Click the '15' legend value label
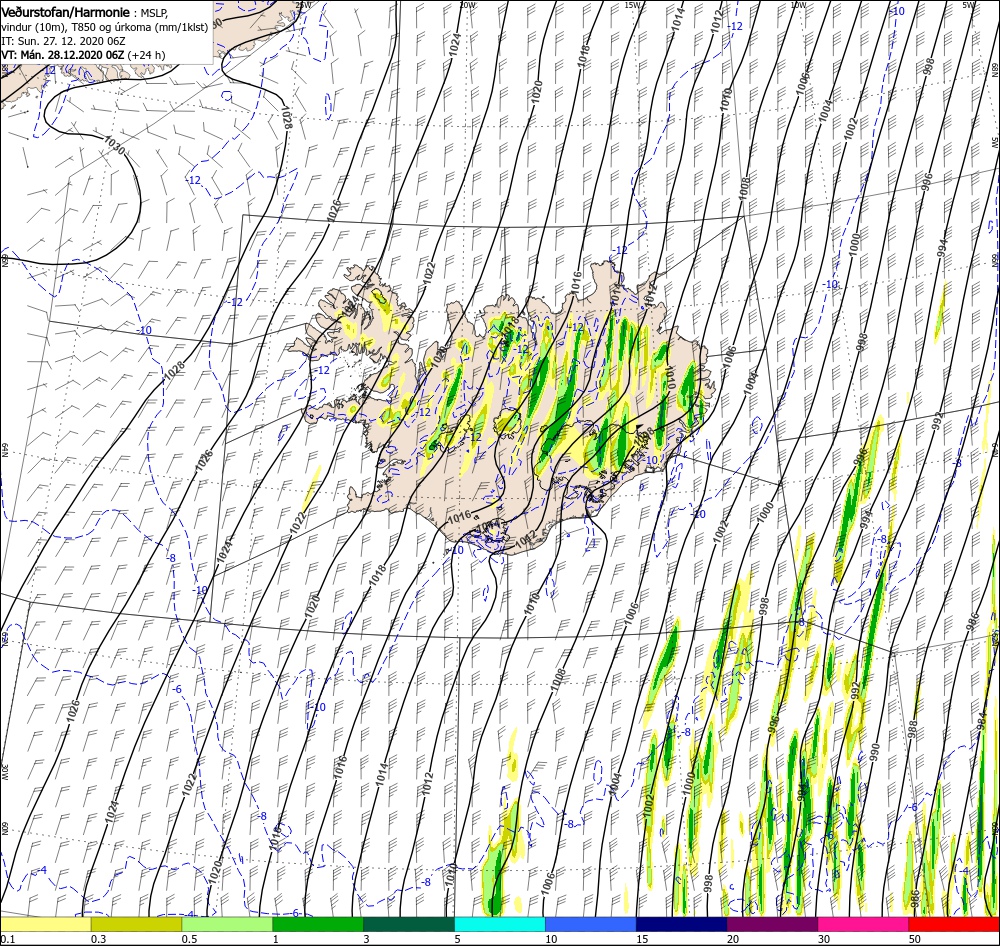The image size is (1000, 946). pyautogui.click(x=642, y=939)
